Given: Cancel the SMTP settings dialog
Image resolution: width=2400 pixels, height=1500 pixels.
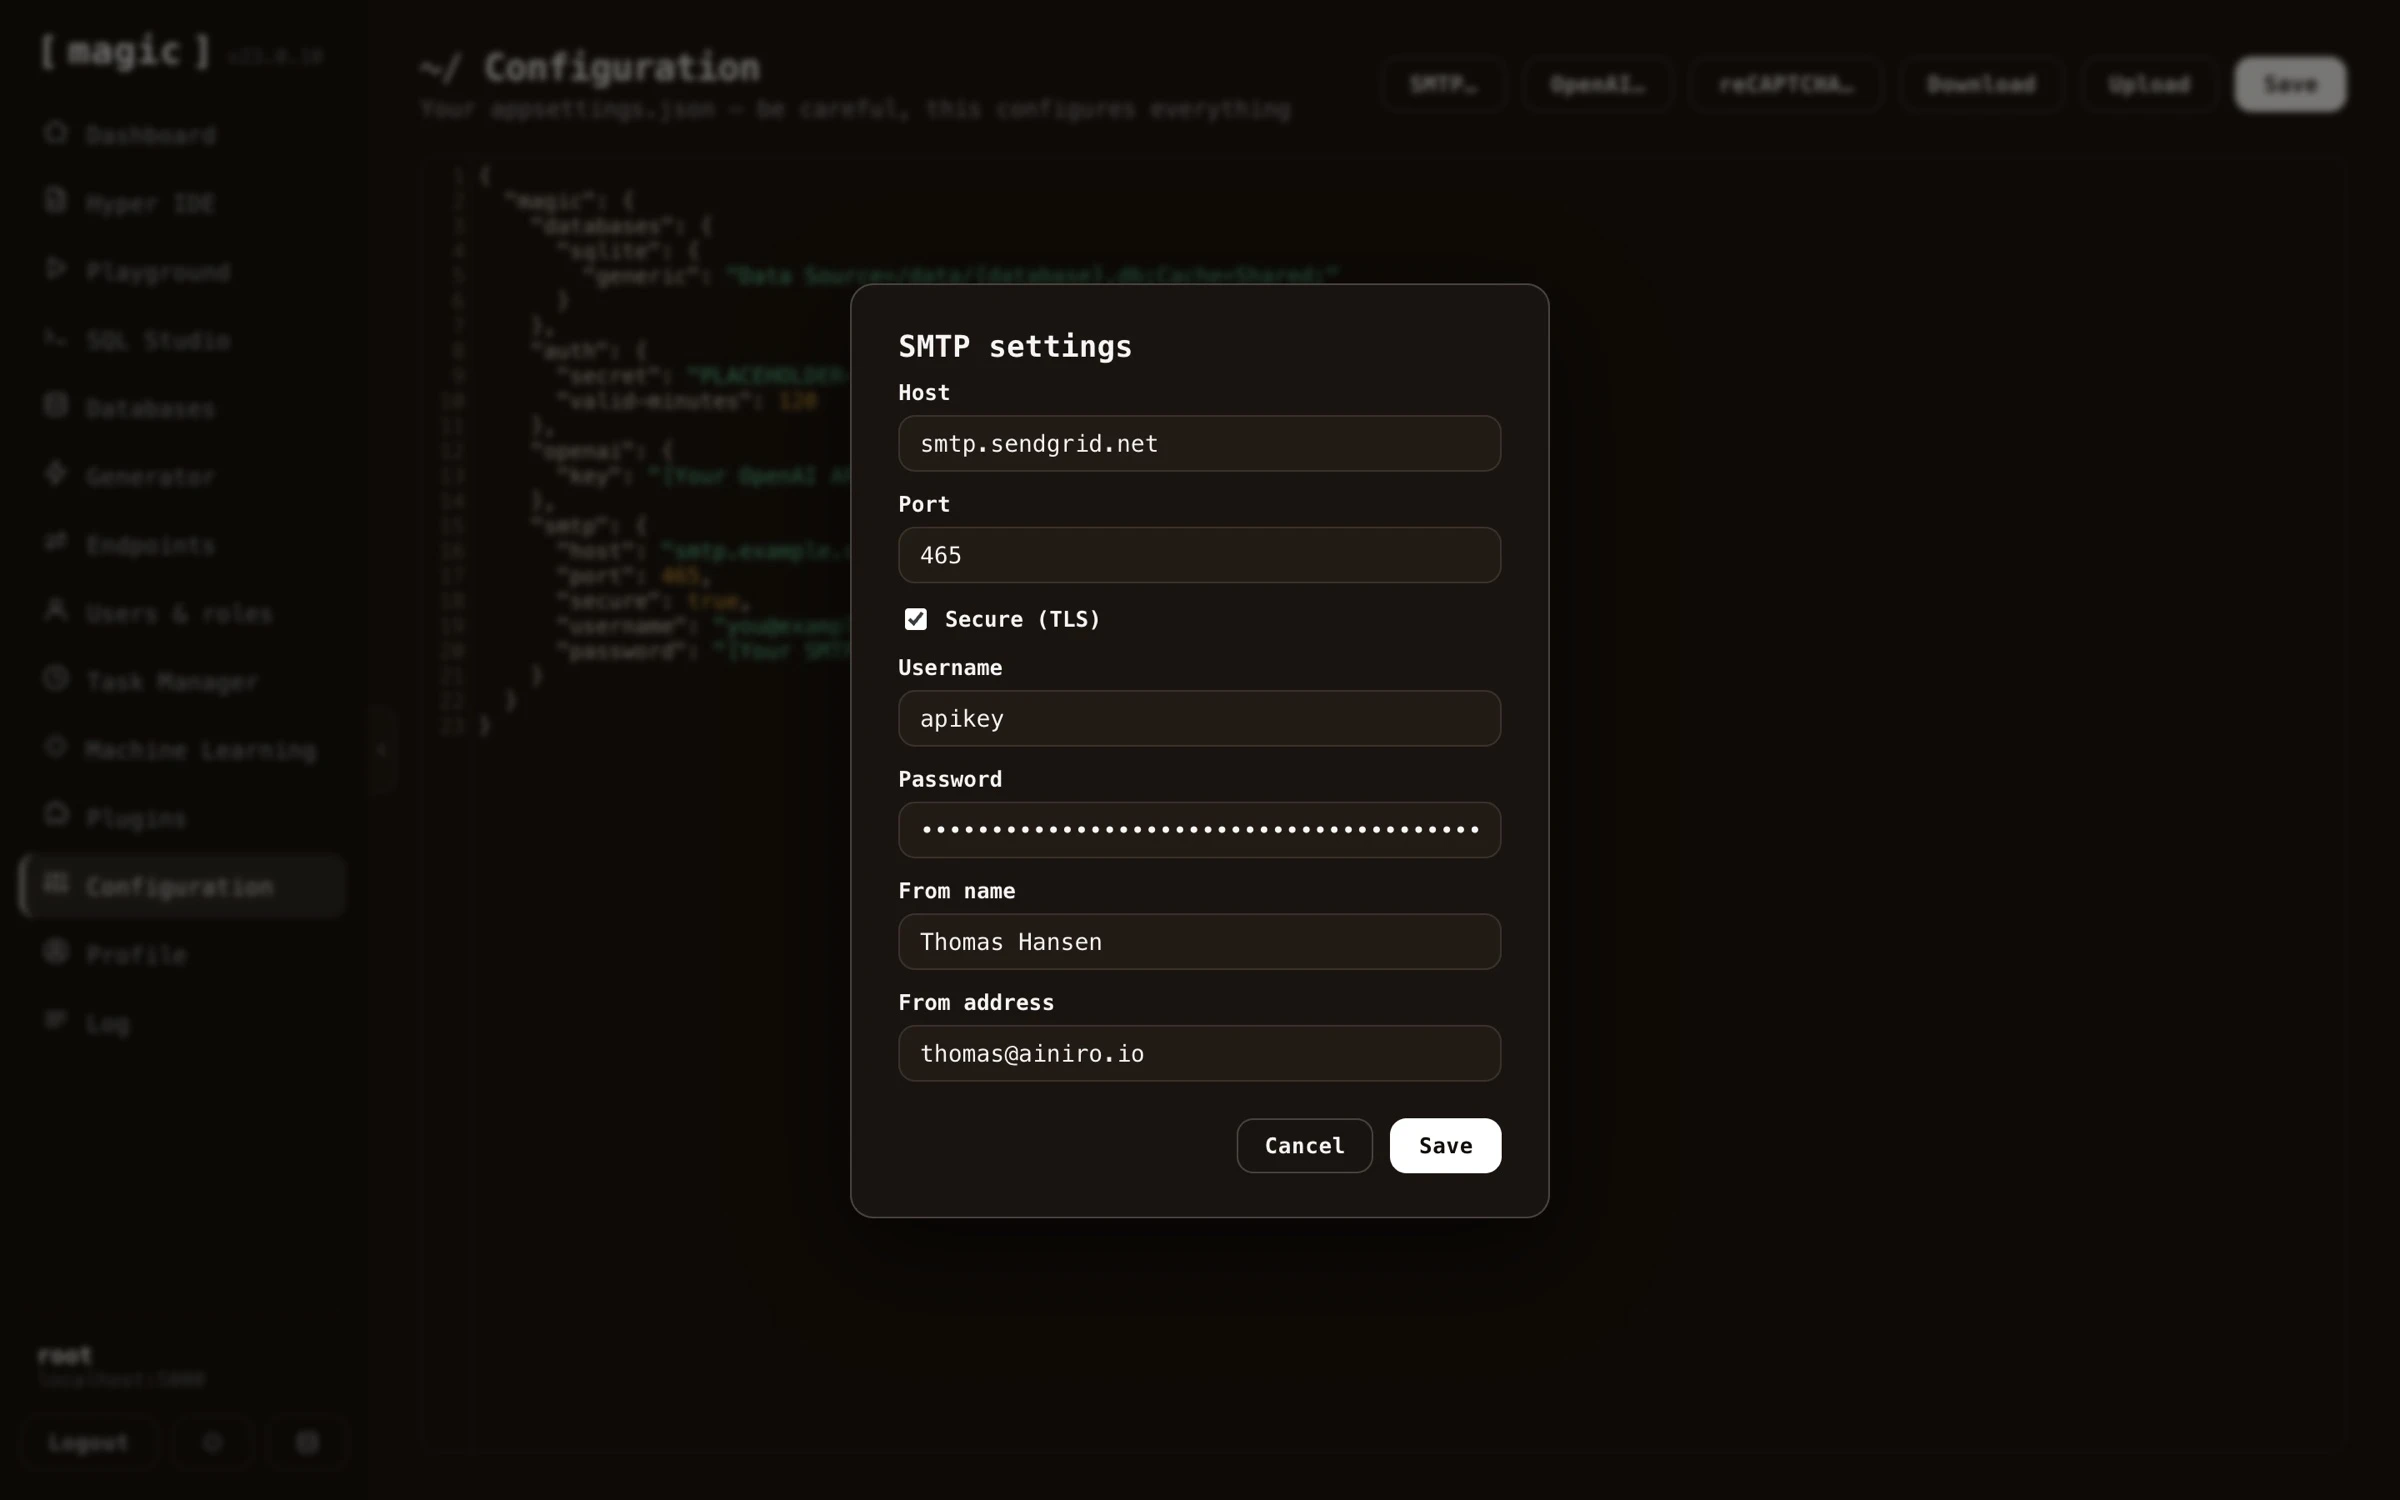Looking at the screenshot, I should pos(1304,1145).
